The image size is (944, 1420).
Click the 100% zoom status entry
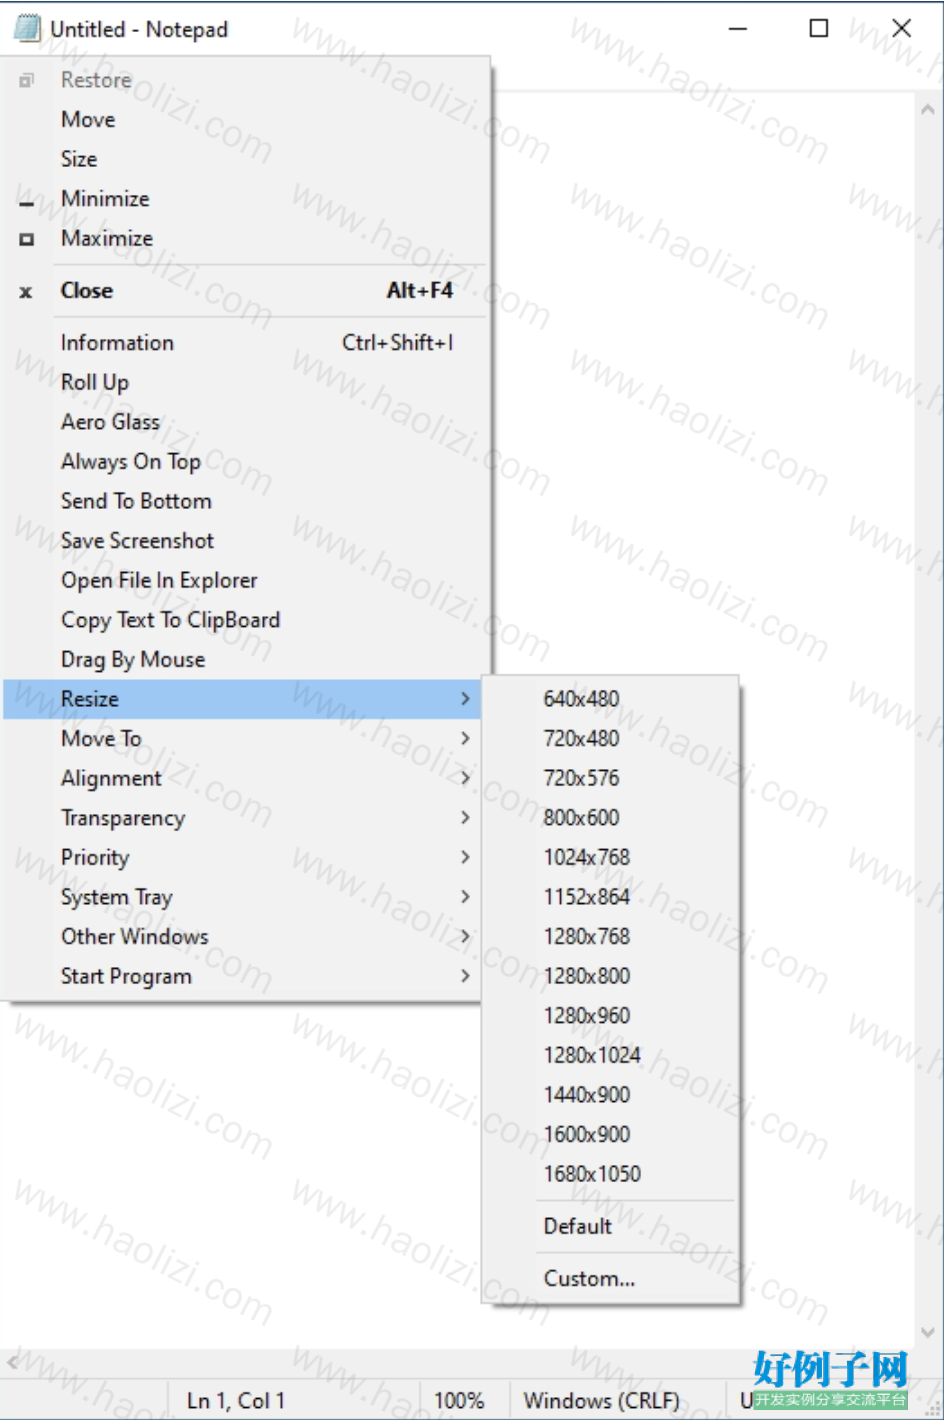tap(459, 1401)
